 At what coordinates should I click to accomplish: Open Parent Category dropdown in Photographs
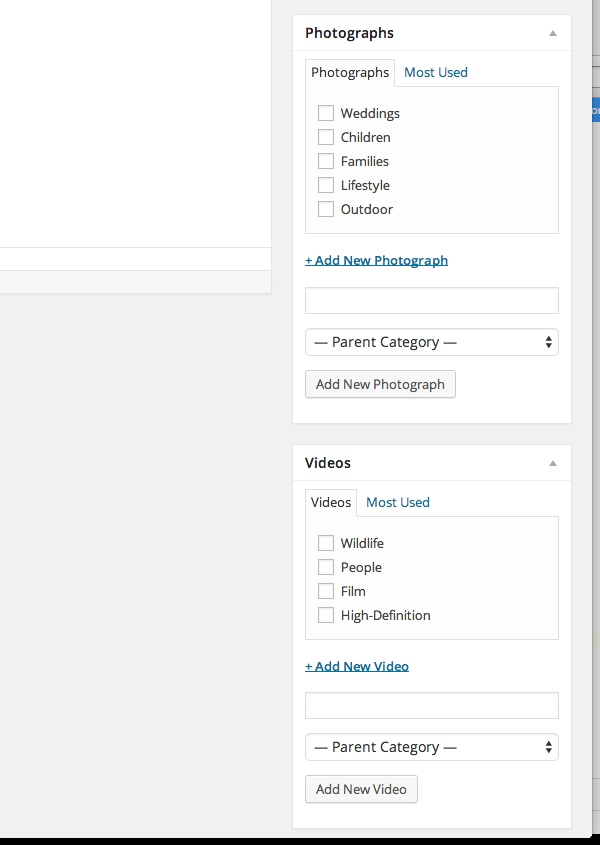click(432, 342)
